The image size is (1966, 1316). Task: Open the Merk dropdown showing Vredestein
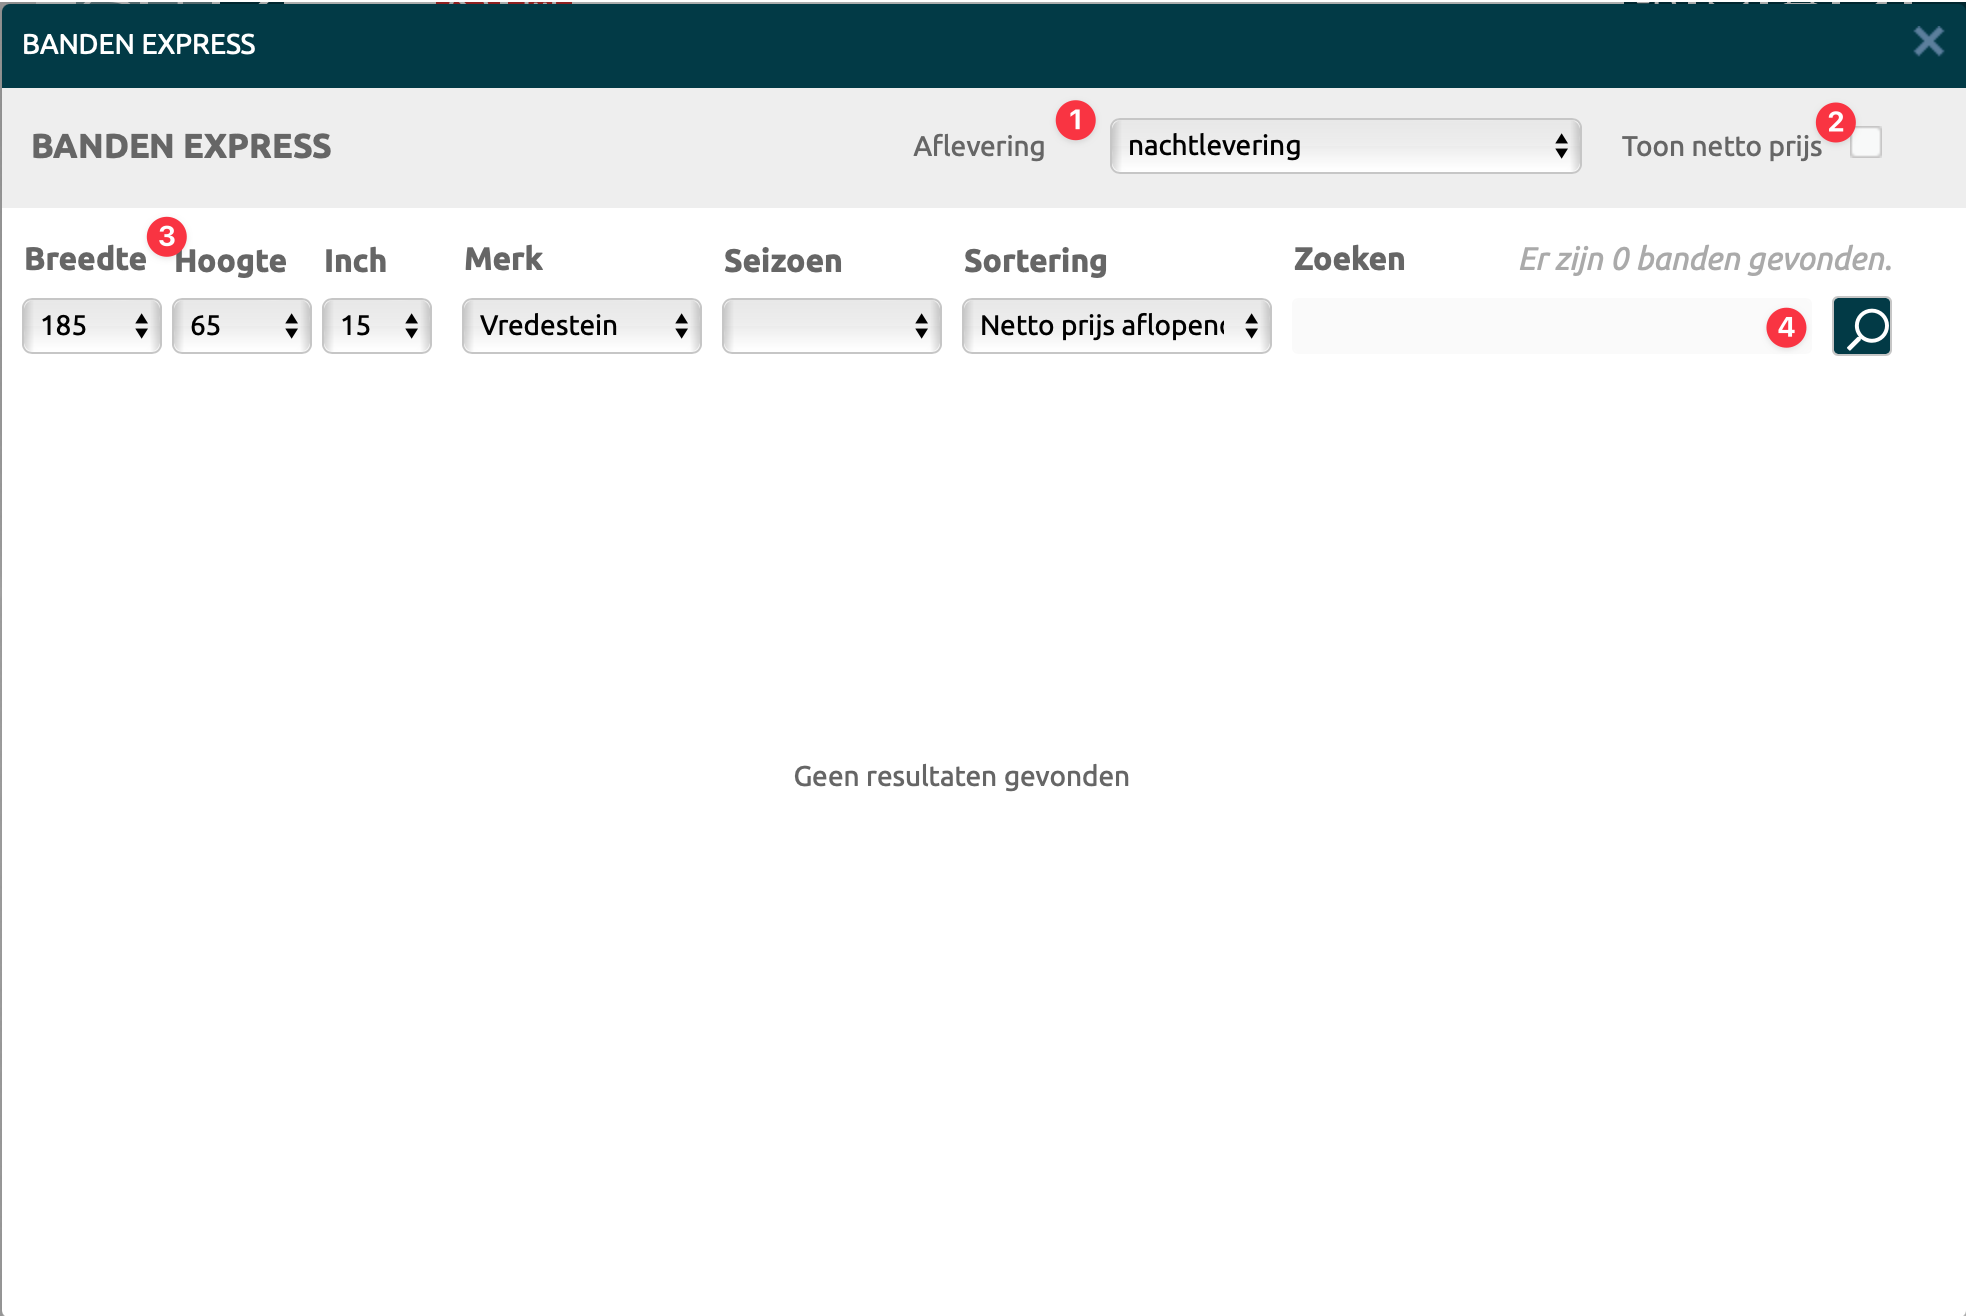pos(581,326)
